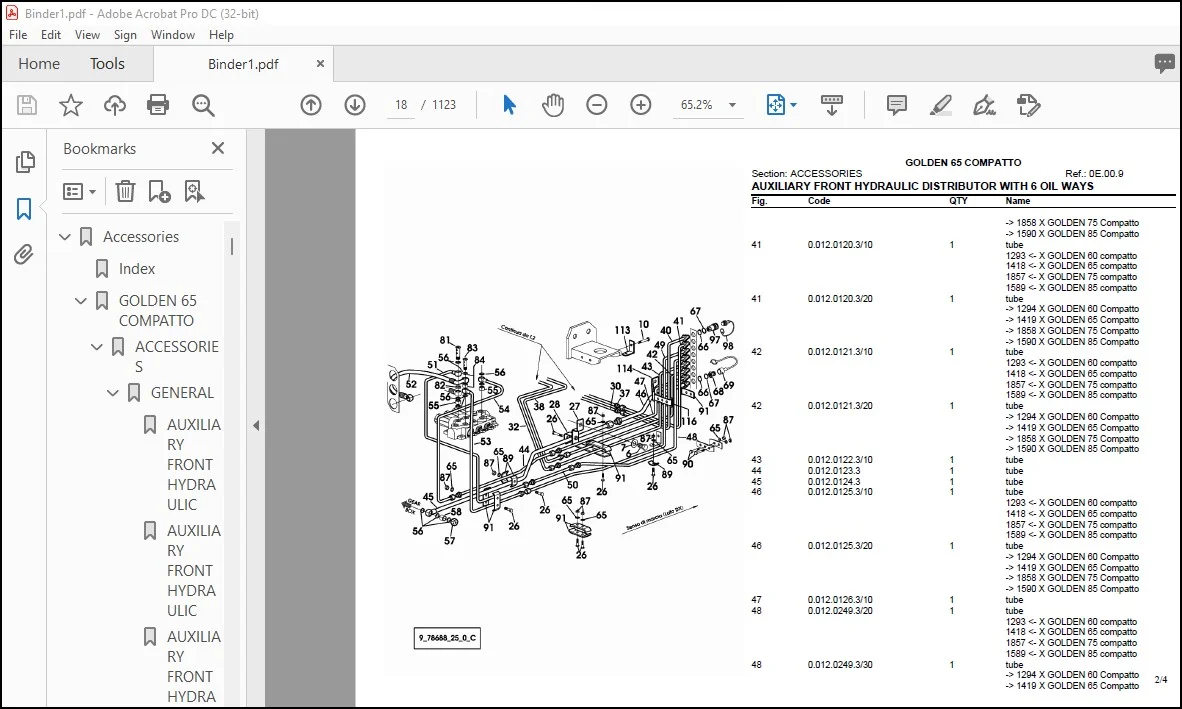Select the GENERAL bookmark
Screen dimensions: 1182x709
point(182,393)
